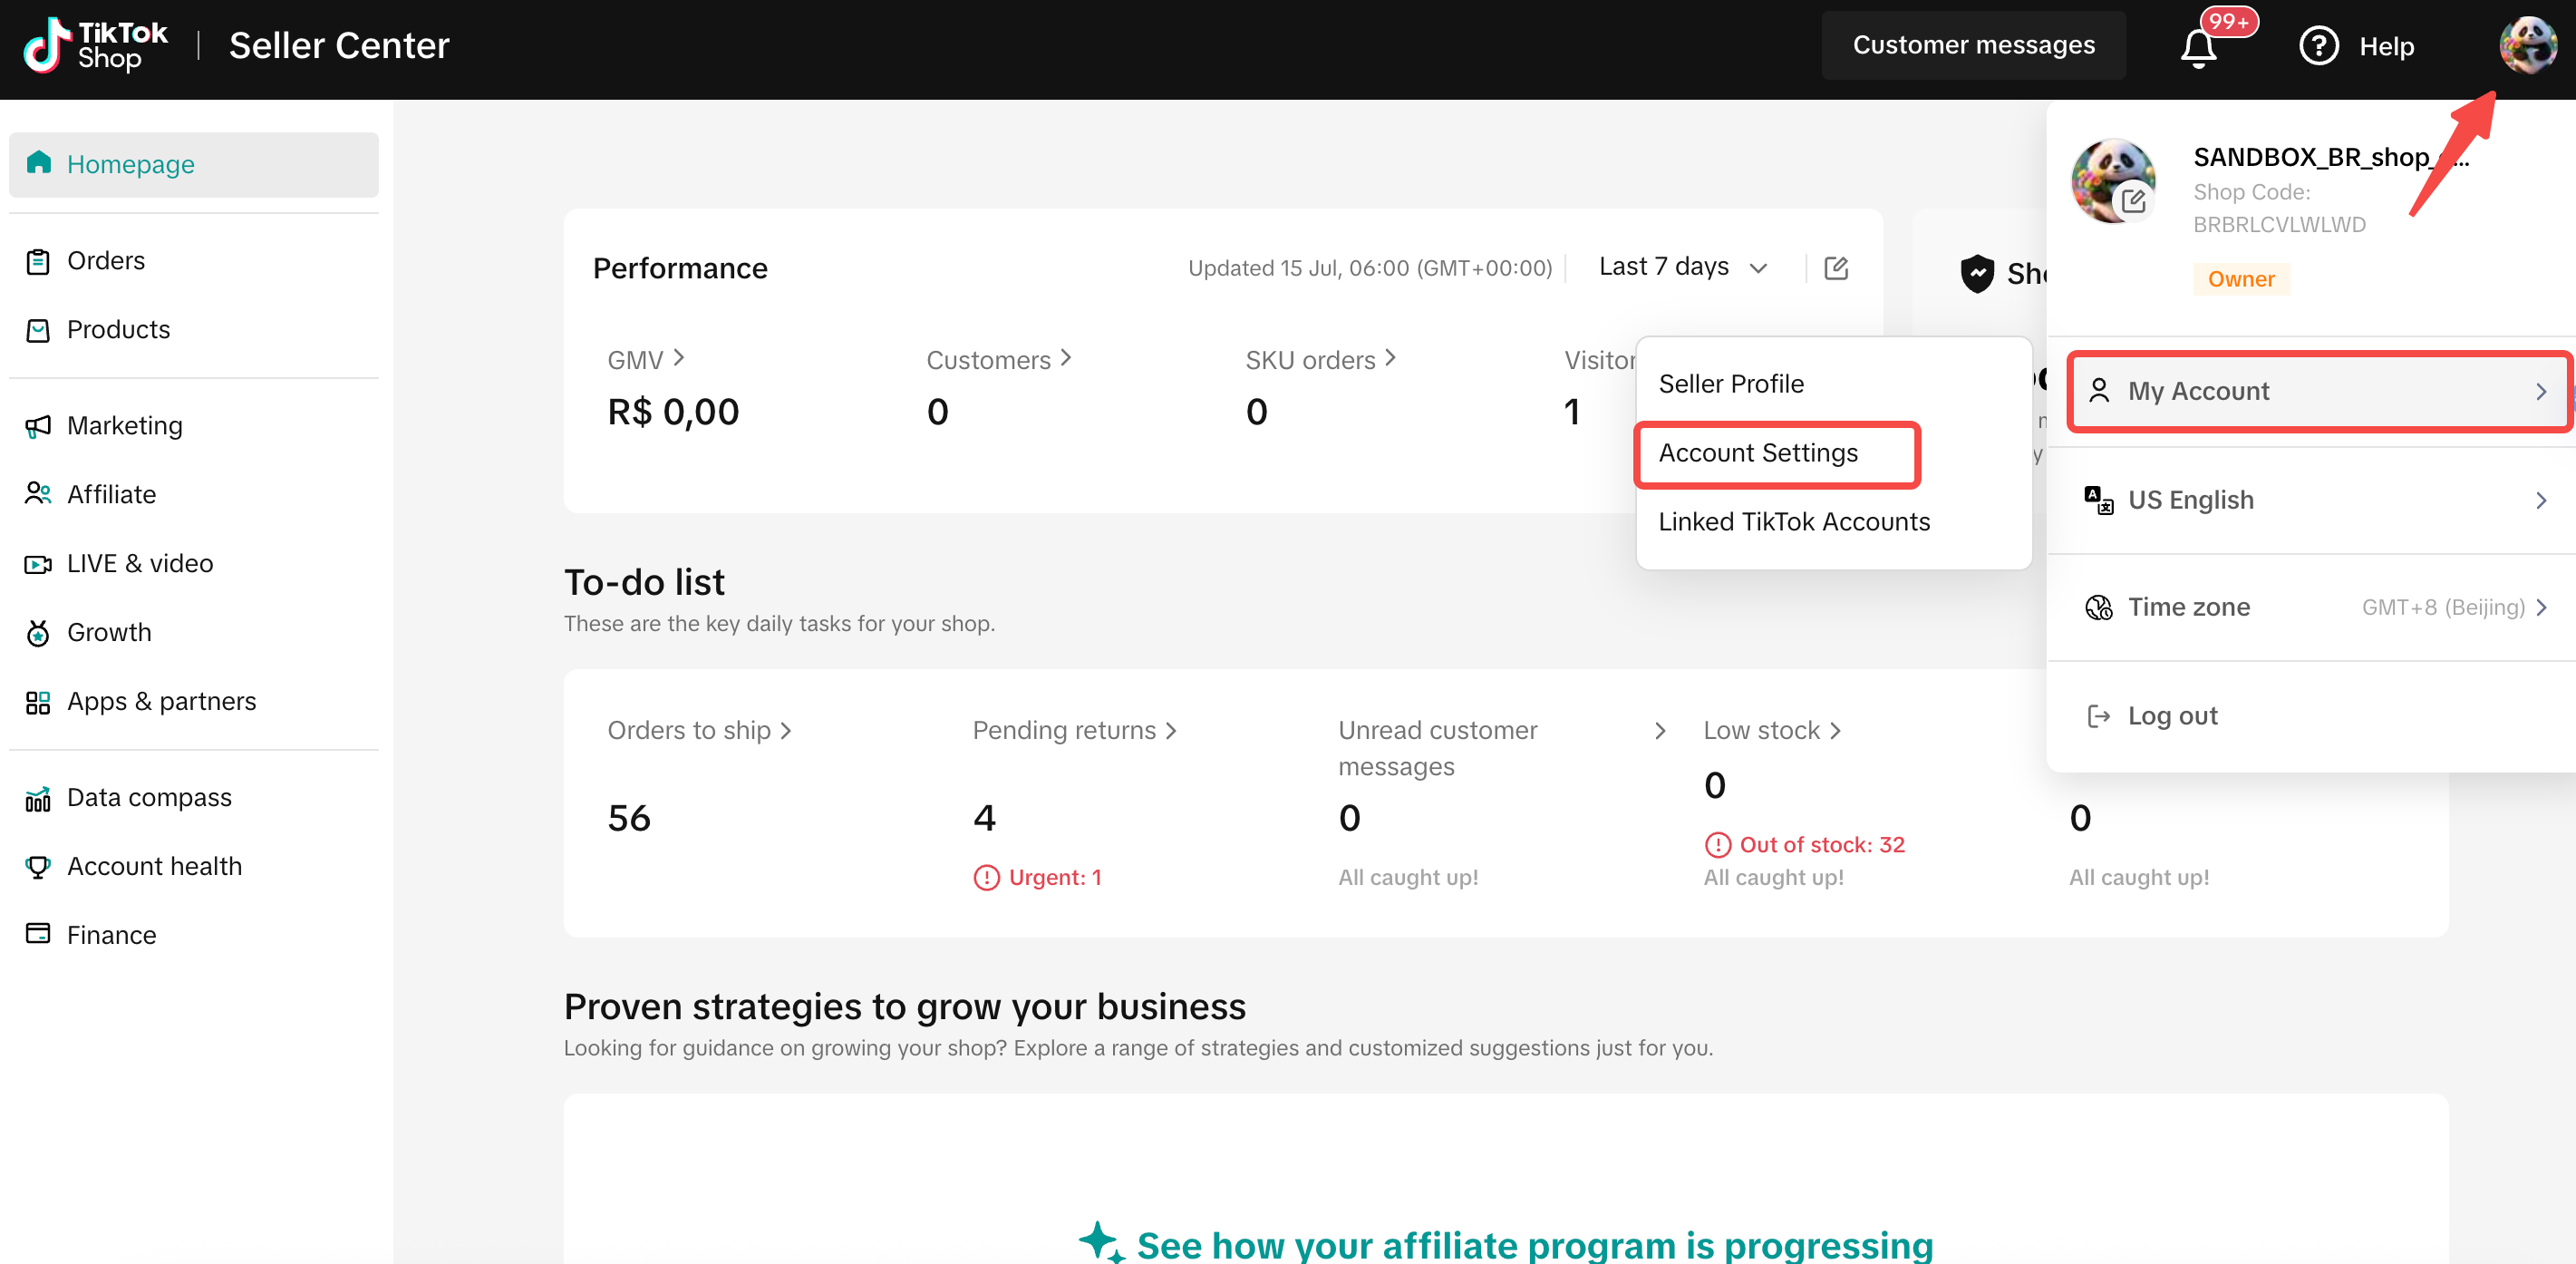This screenshot has height=1264, width=2576.
Task: Open Unread customer messages chevron
Action: click(x=1660, y=731)
